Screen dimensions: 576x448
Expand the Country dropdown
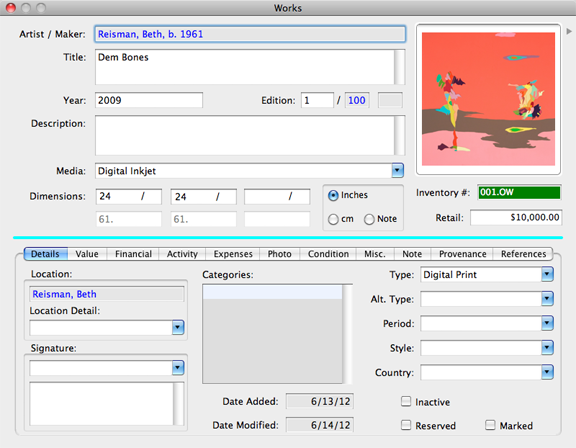click(x=547, y=372)
